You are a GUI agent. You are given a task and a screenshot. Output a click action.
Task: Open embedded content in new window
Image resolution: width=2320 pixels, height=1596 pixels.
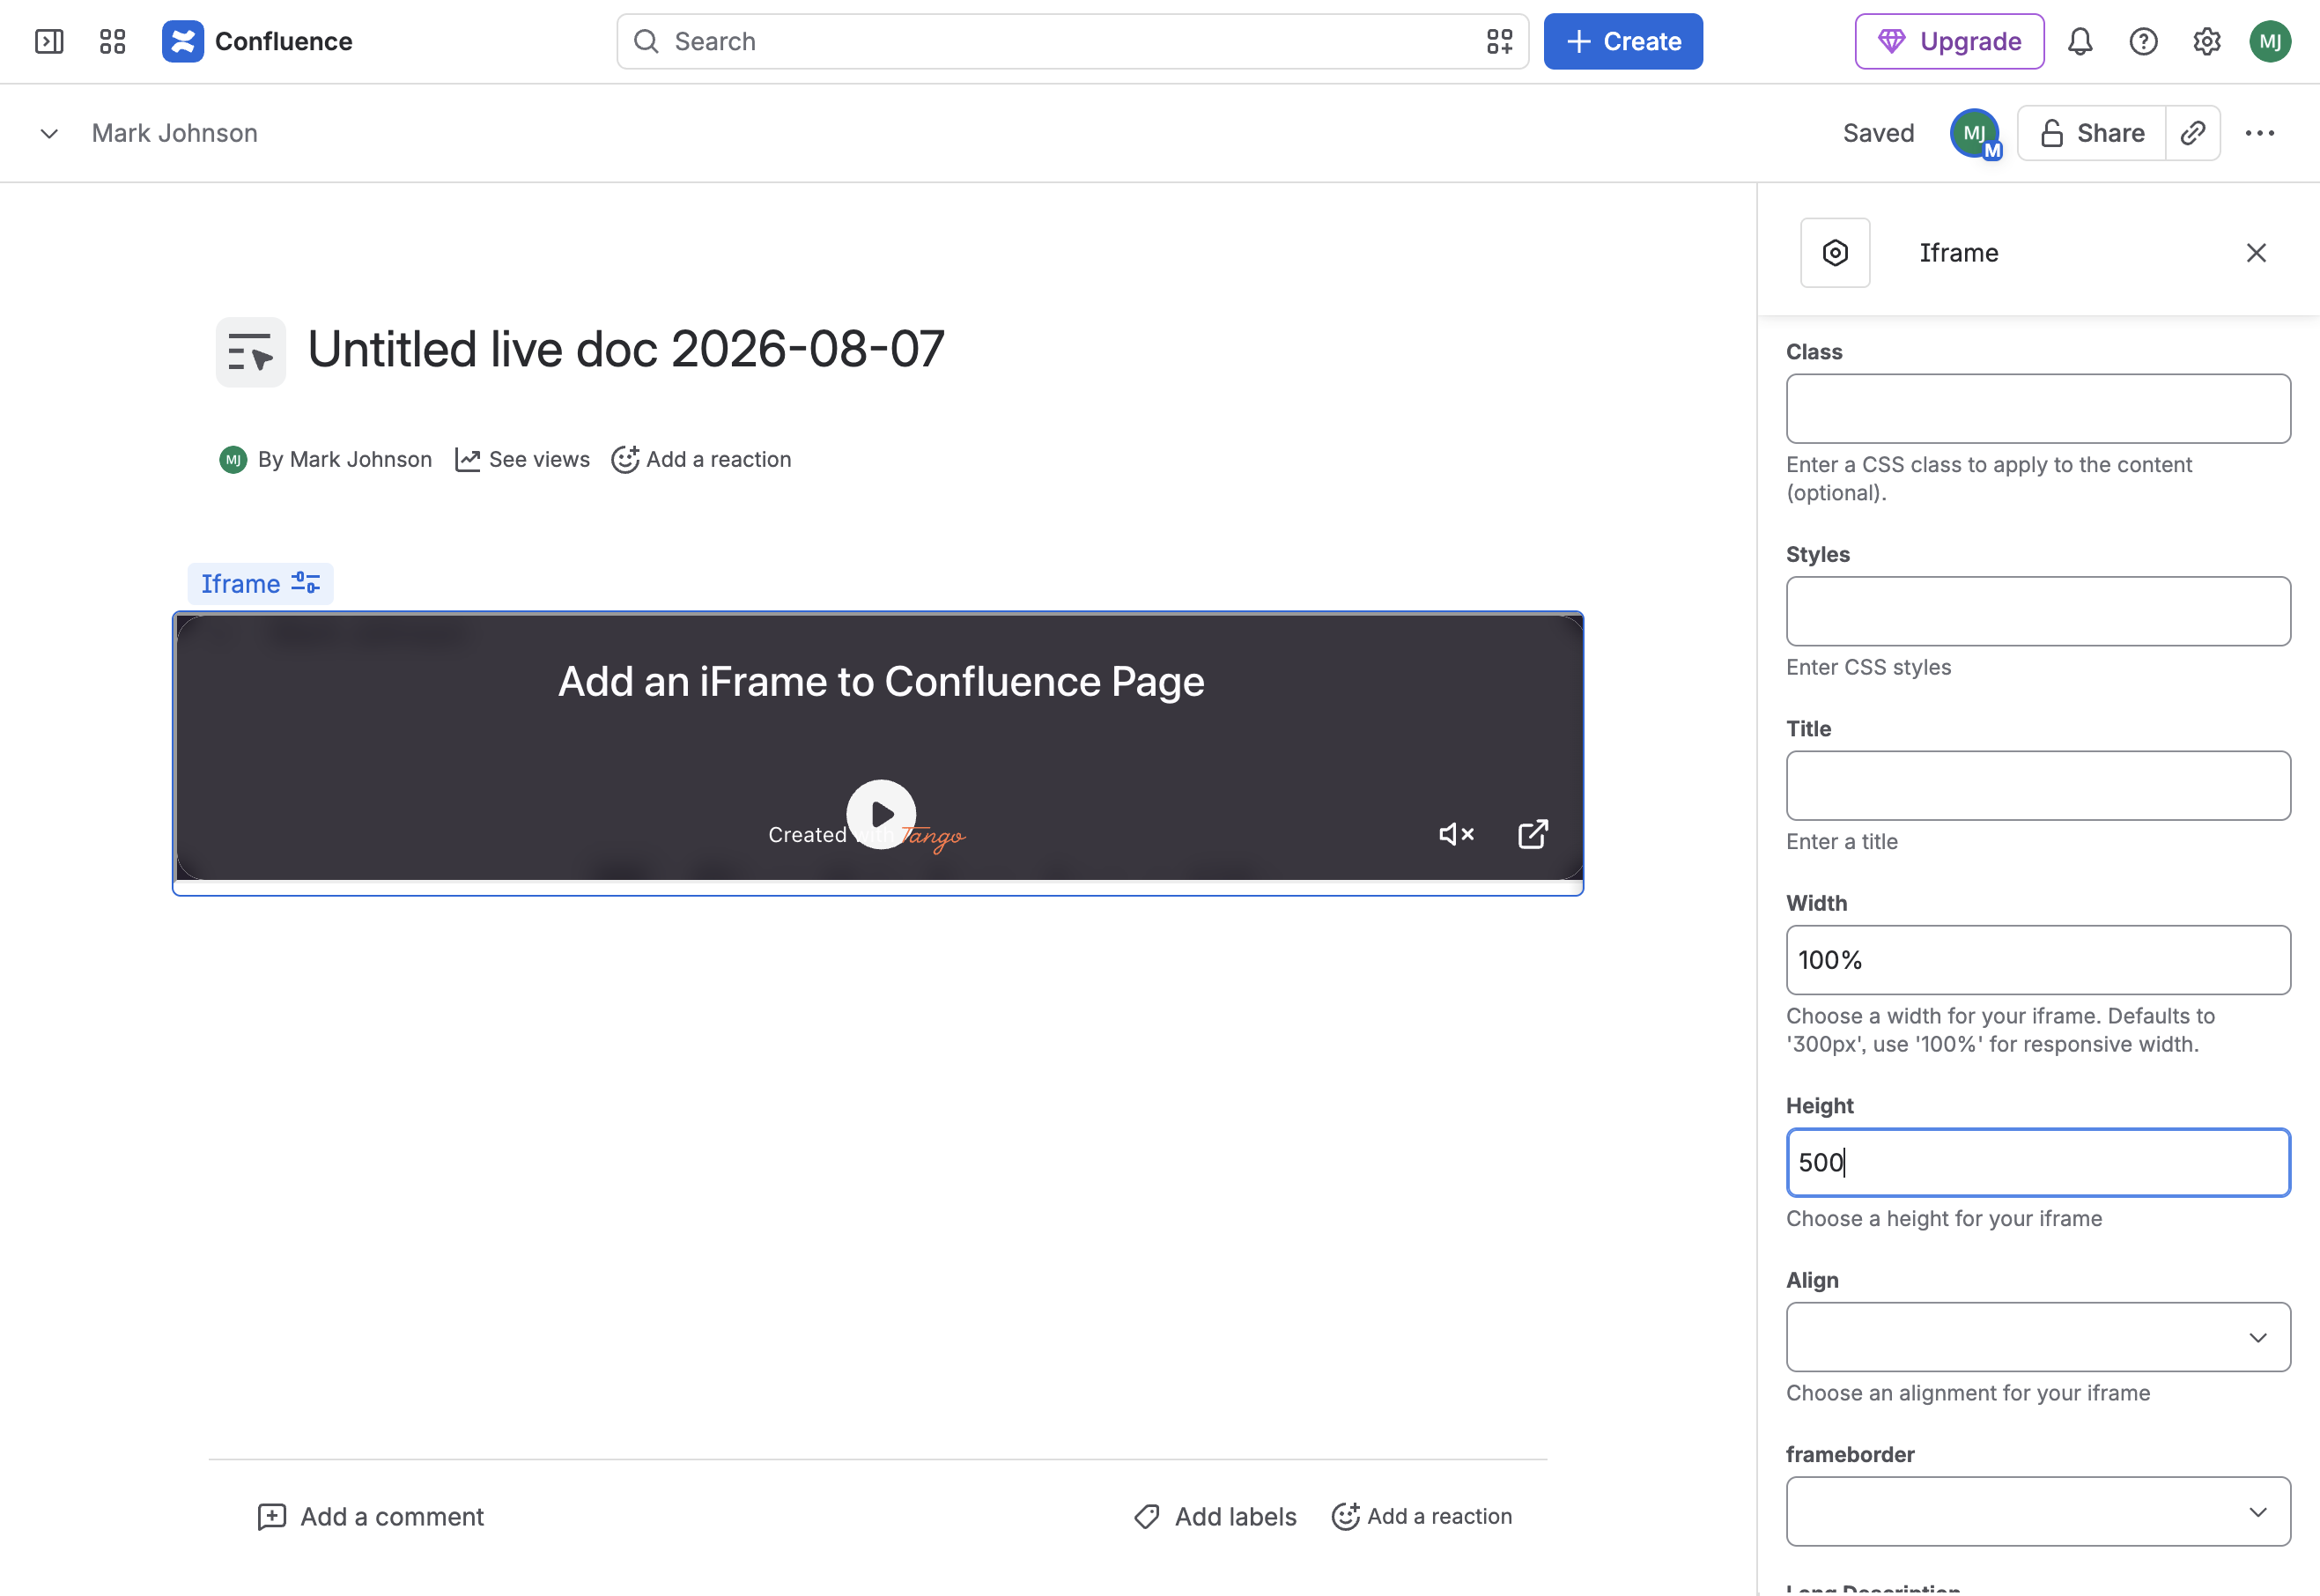(1533, 834)
